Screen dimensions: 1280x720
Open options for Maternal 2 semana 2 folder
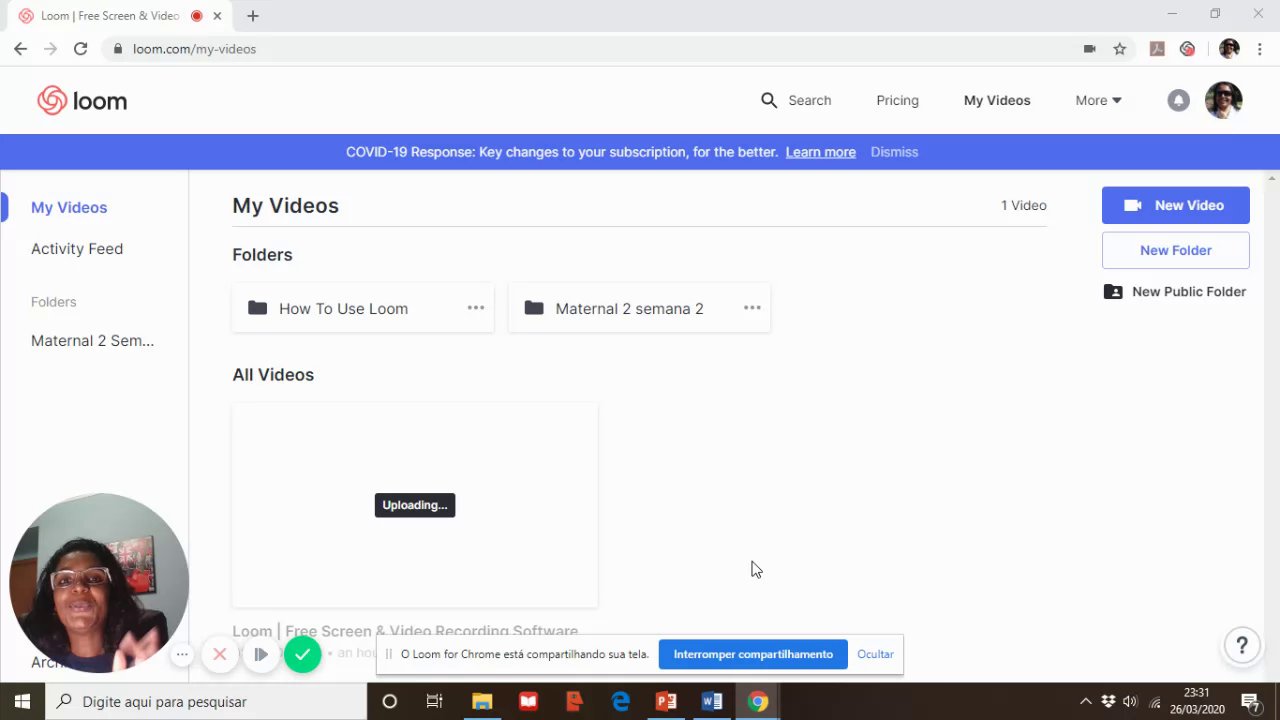(x=752, y=308)
